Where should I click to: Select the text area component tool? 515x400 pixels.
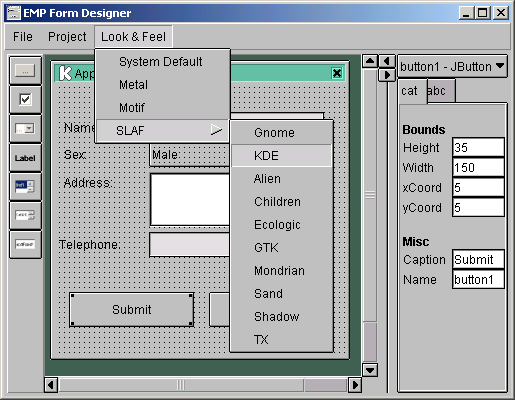pos(25,215)
